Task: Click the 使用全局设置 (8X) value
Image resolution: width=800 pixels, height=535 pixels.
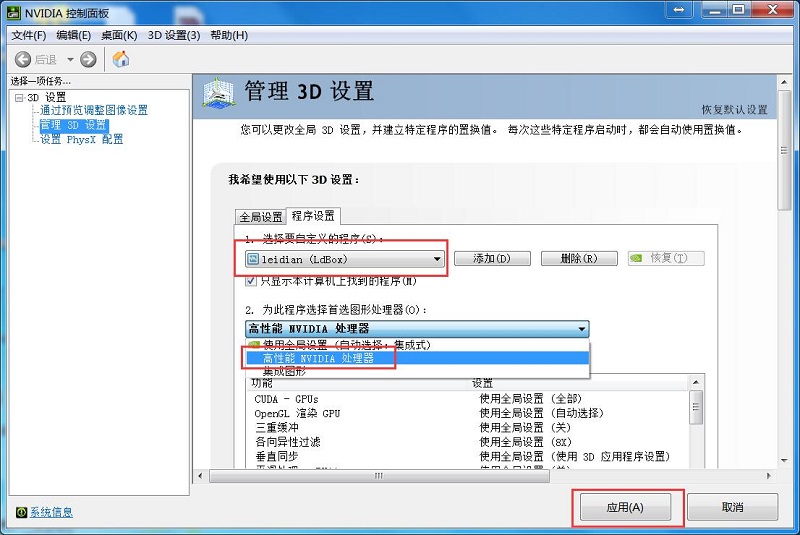Action: point(526,442)
